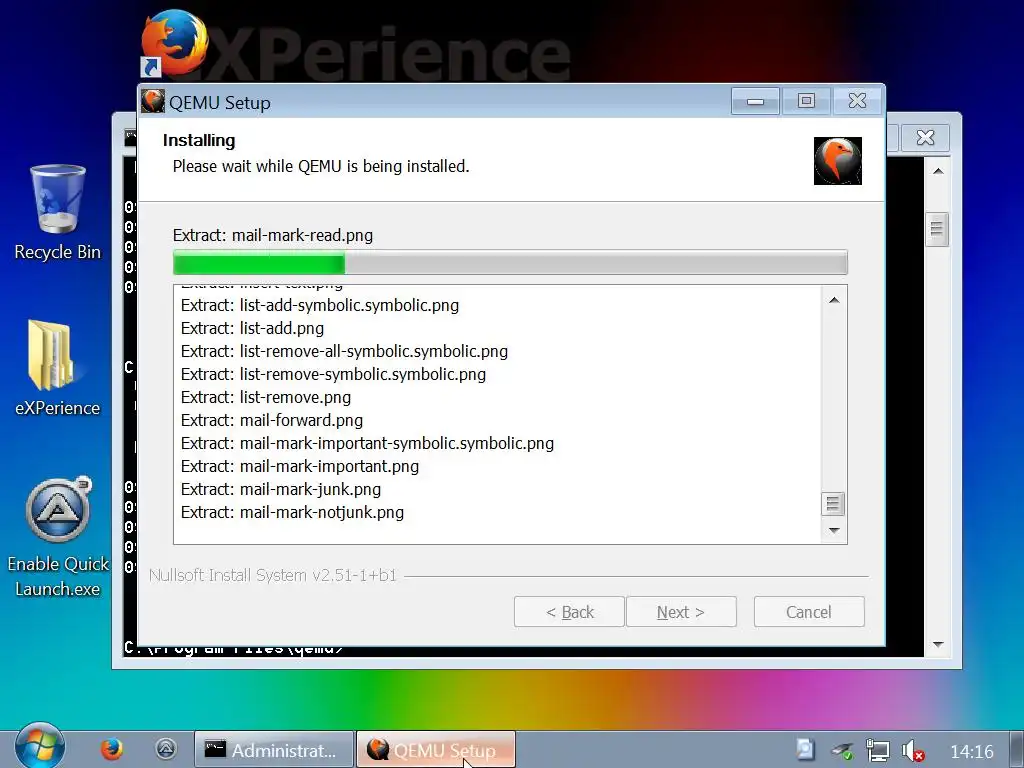Open the Windows Start orb
This screenshot has width=1024, height=768.
tap(40, 747)
